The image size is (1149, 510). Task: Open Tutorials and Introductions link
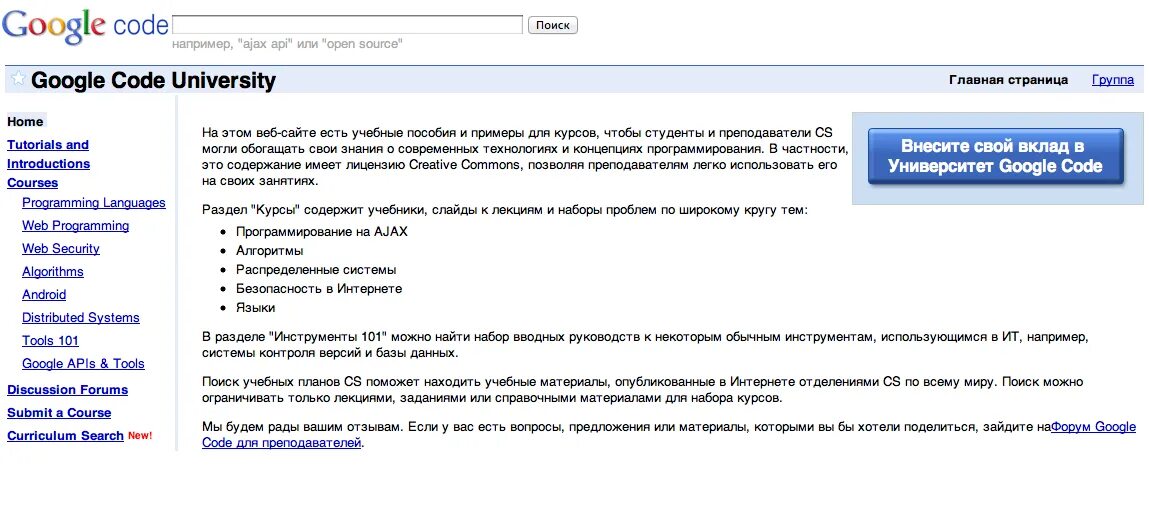pos(48,154)
